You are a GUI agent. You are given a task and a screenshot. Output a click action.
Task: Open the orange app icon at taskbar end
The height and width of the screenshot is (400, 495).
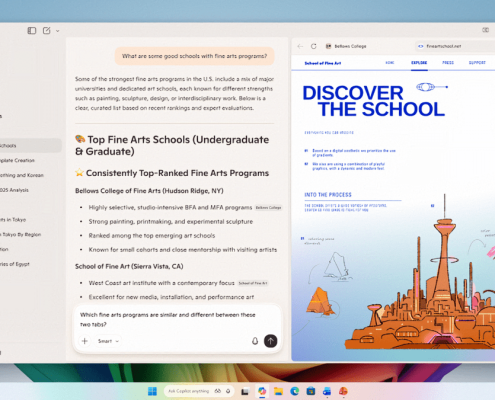[x=343, y=391]
